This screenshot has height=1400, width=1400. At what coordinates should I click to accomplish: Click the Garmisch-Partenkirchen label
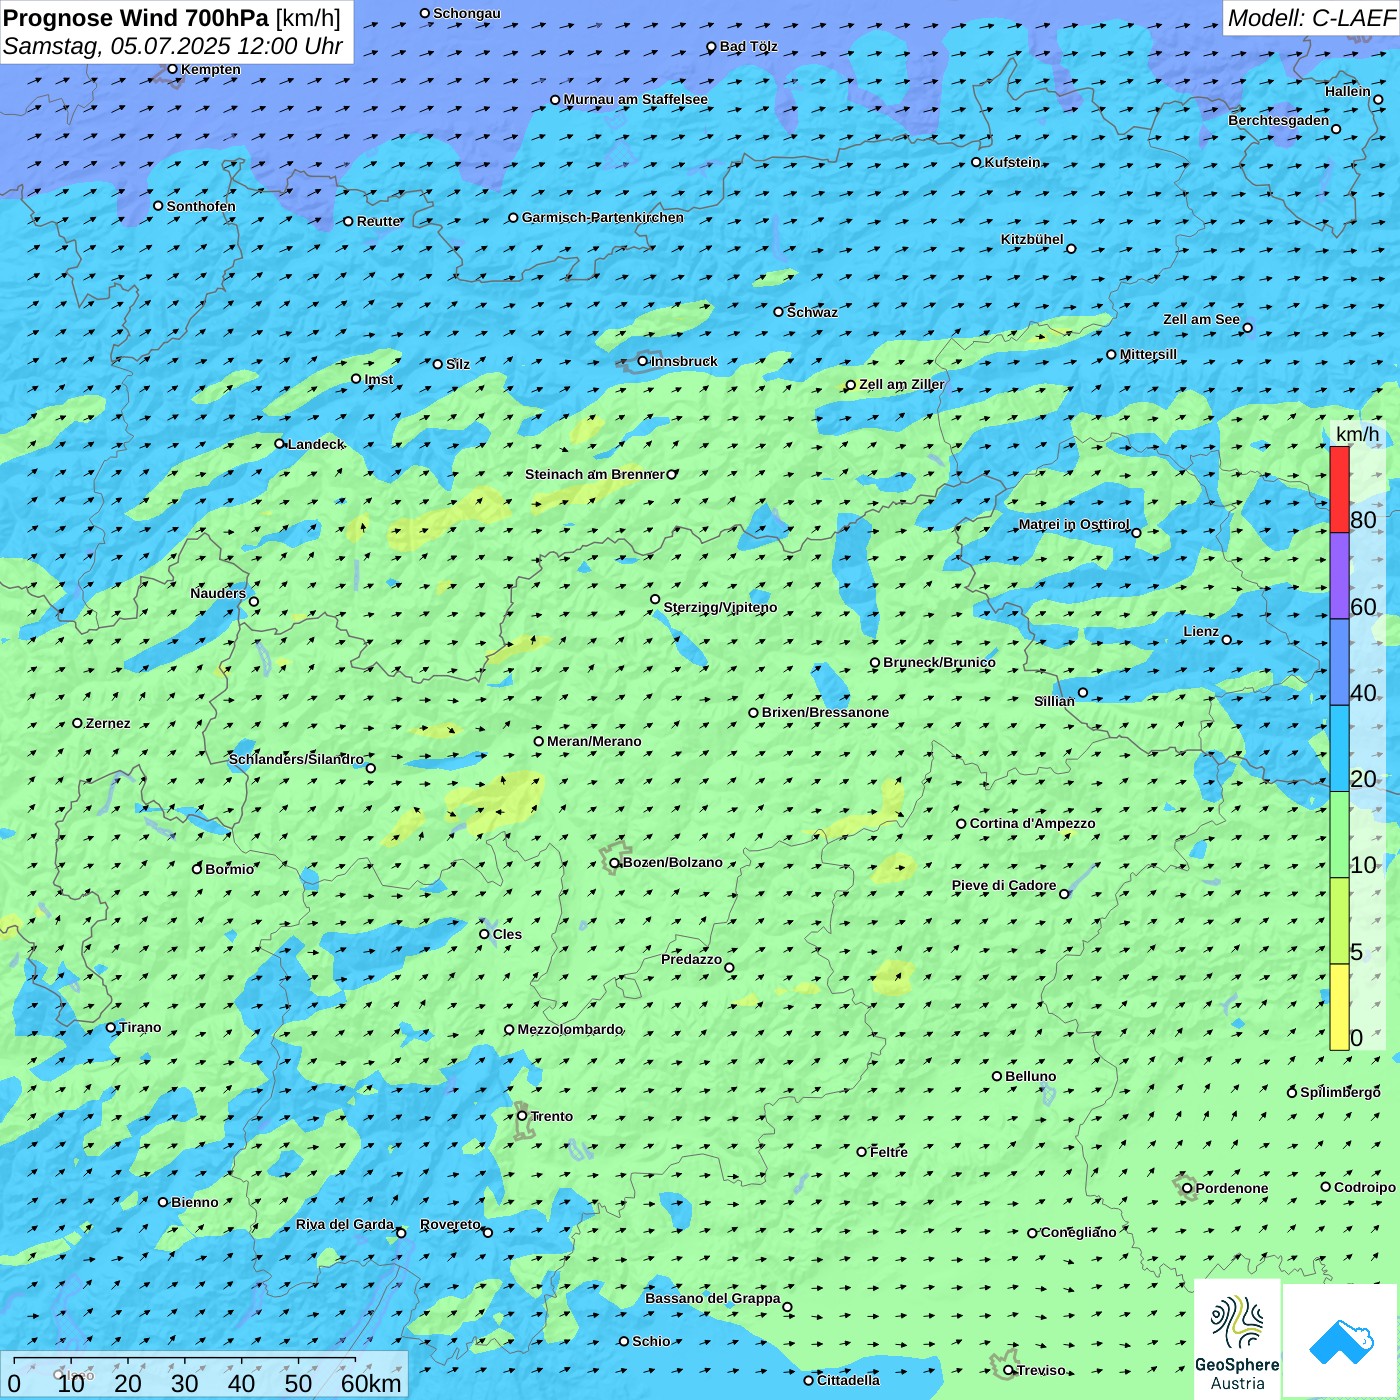(602, 217)
